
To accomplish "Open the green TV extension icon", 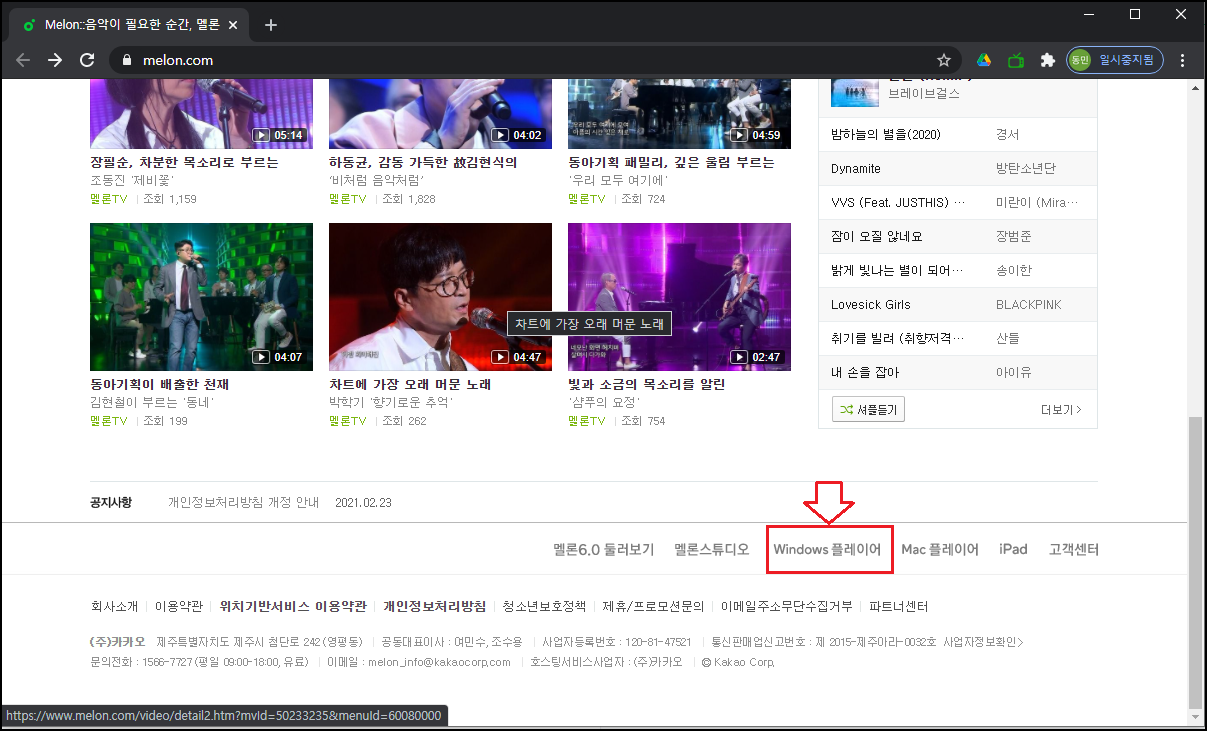I will coord(1016,60).
